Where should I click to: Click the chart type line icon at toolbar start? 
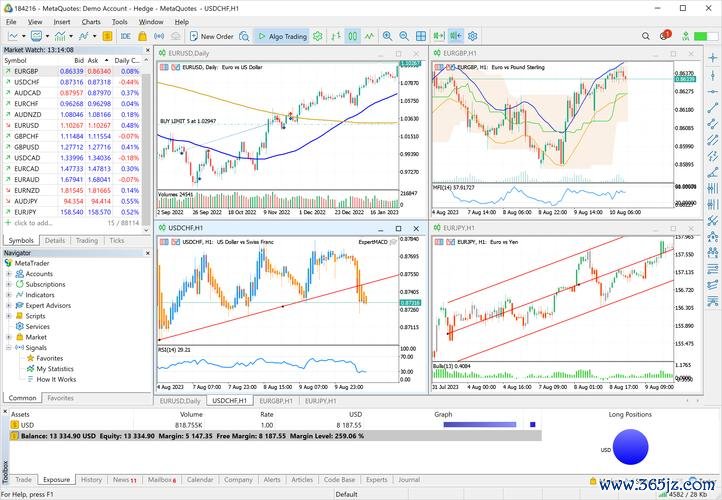pos(13,36)
